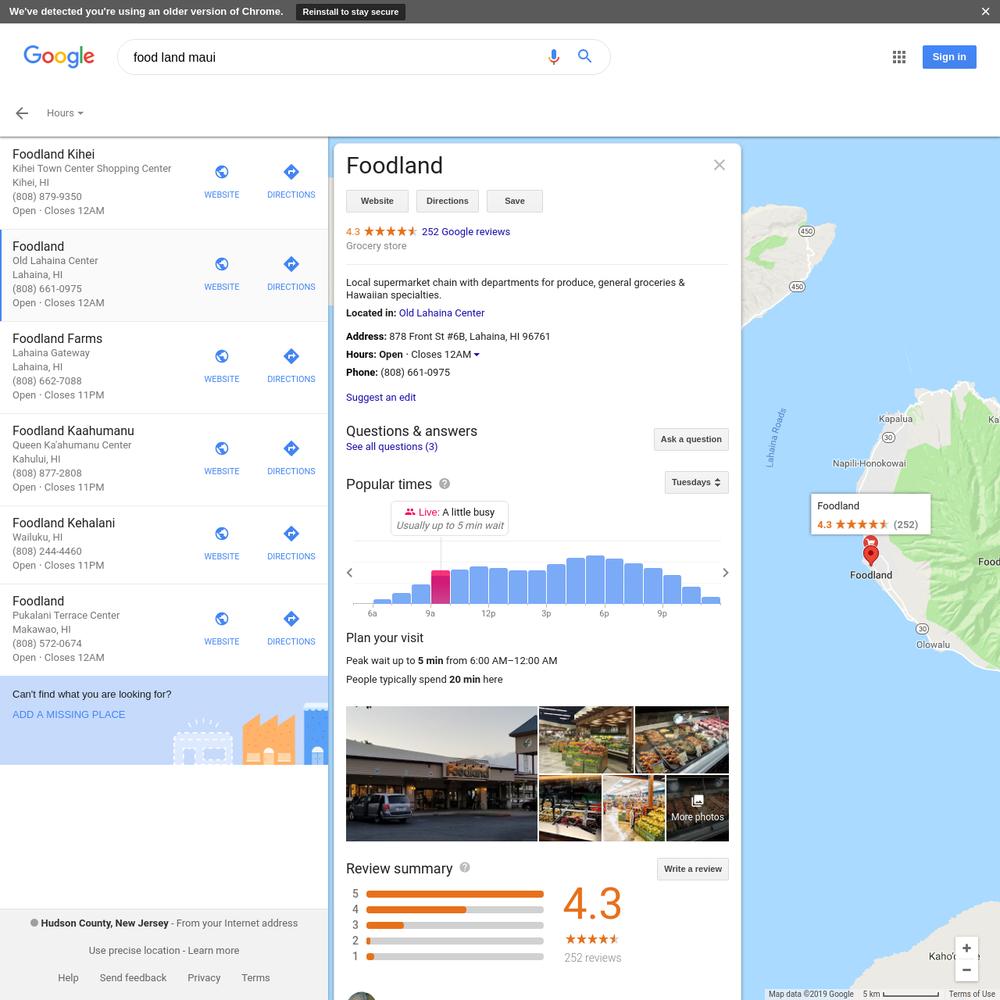1000x1000 pixels.
Task: Open the Old Lahaina Center link
Action: (x=441, y=313)
